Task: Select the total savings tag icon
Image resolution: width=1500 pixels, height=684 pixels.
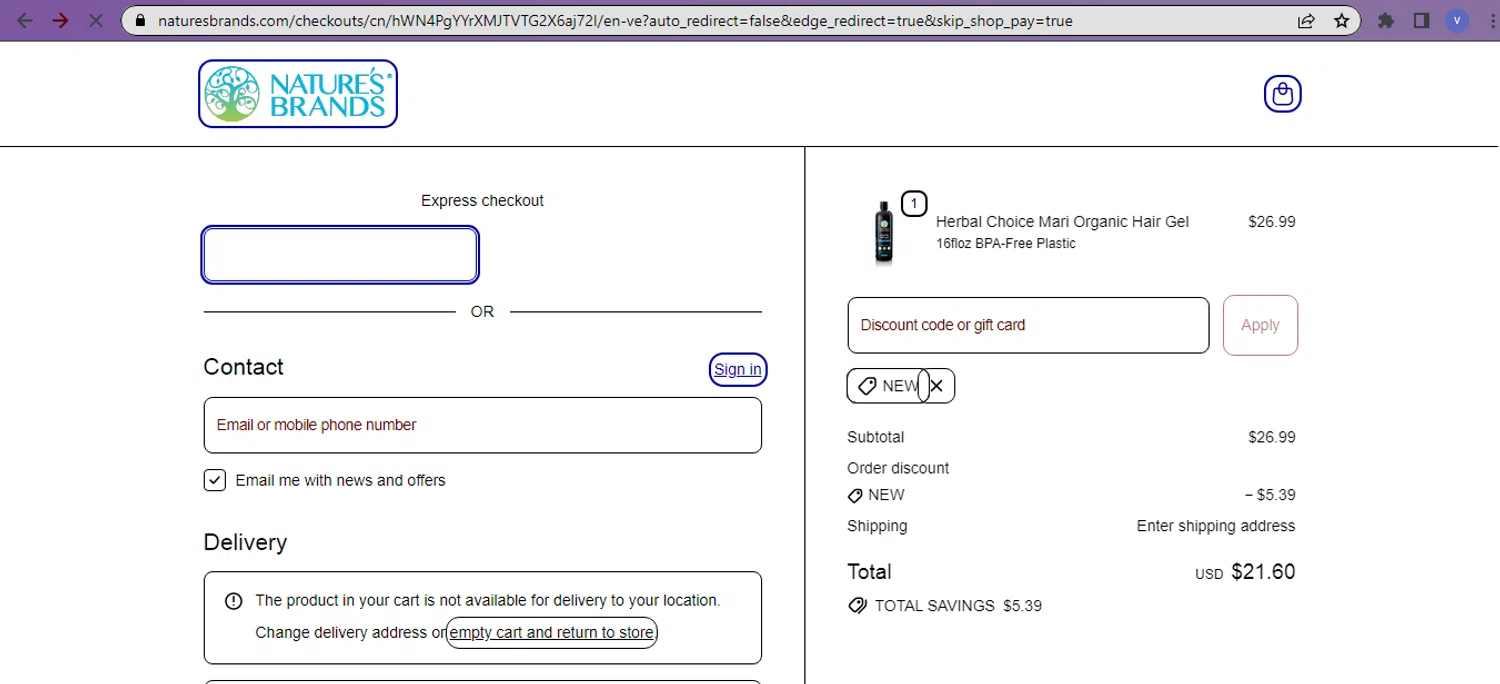Action: click(857, 606)
